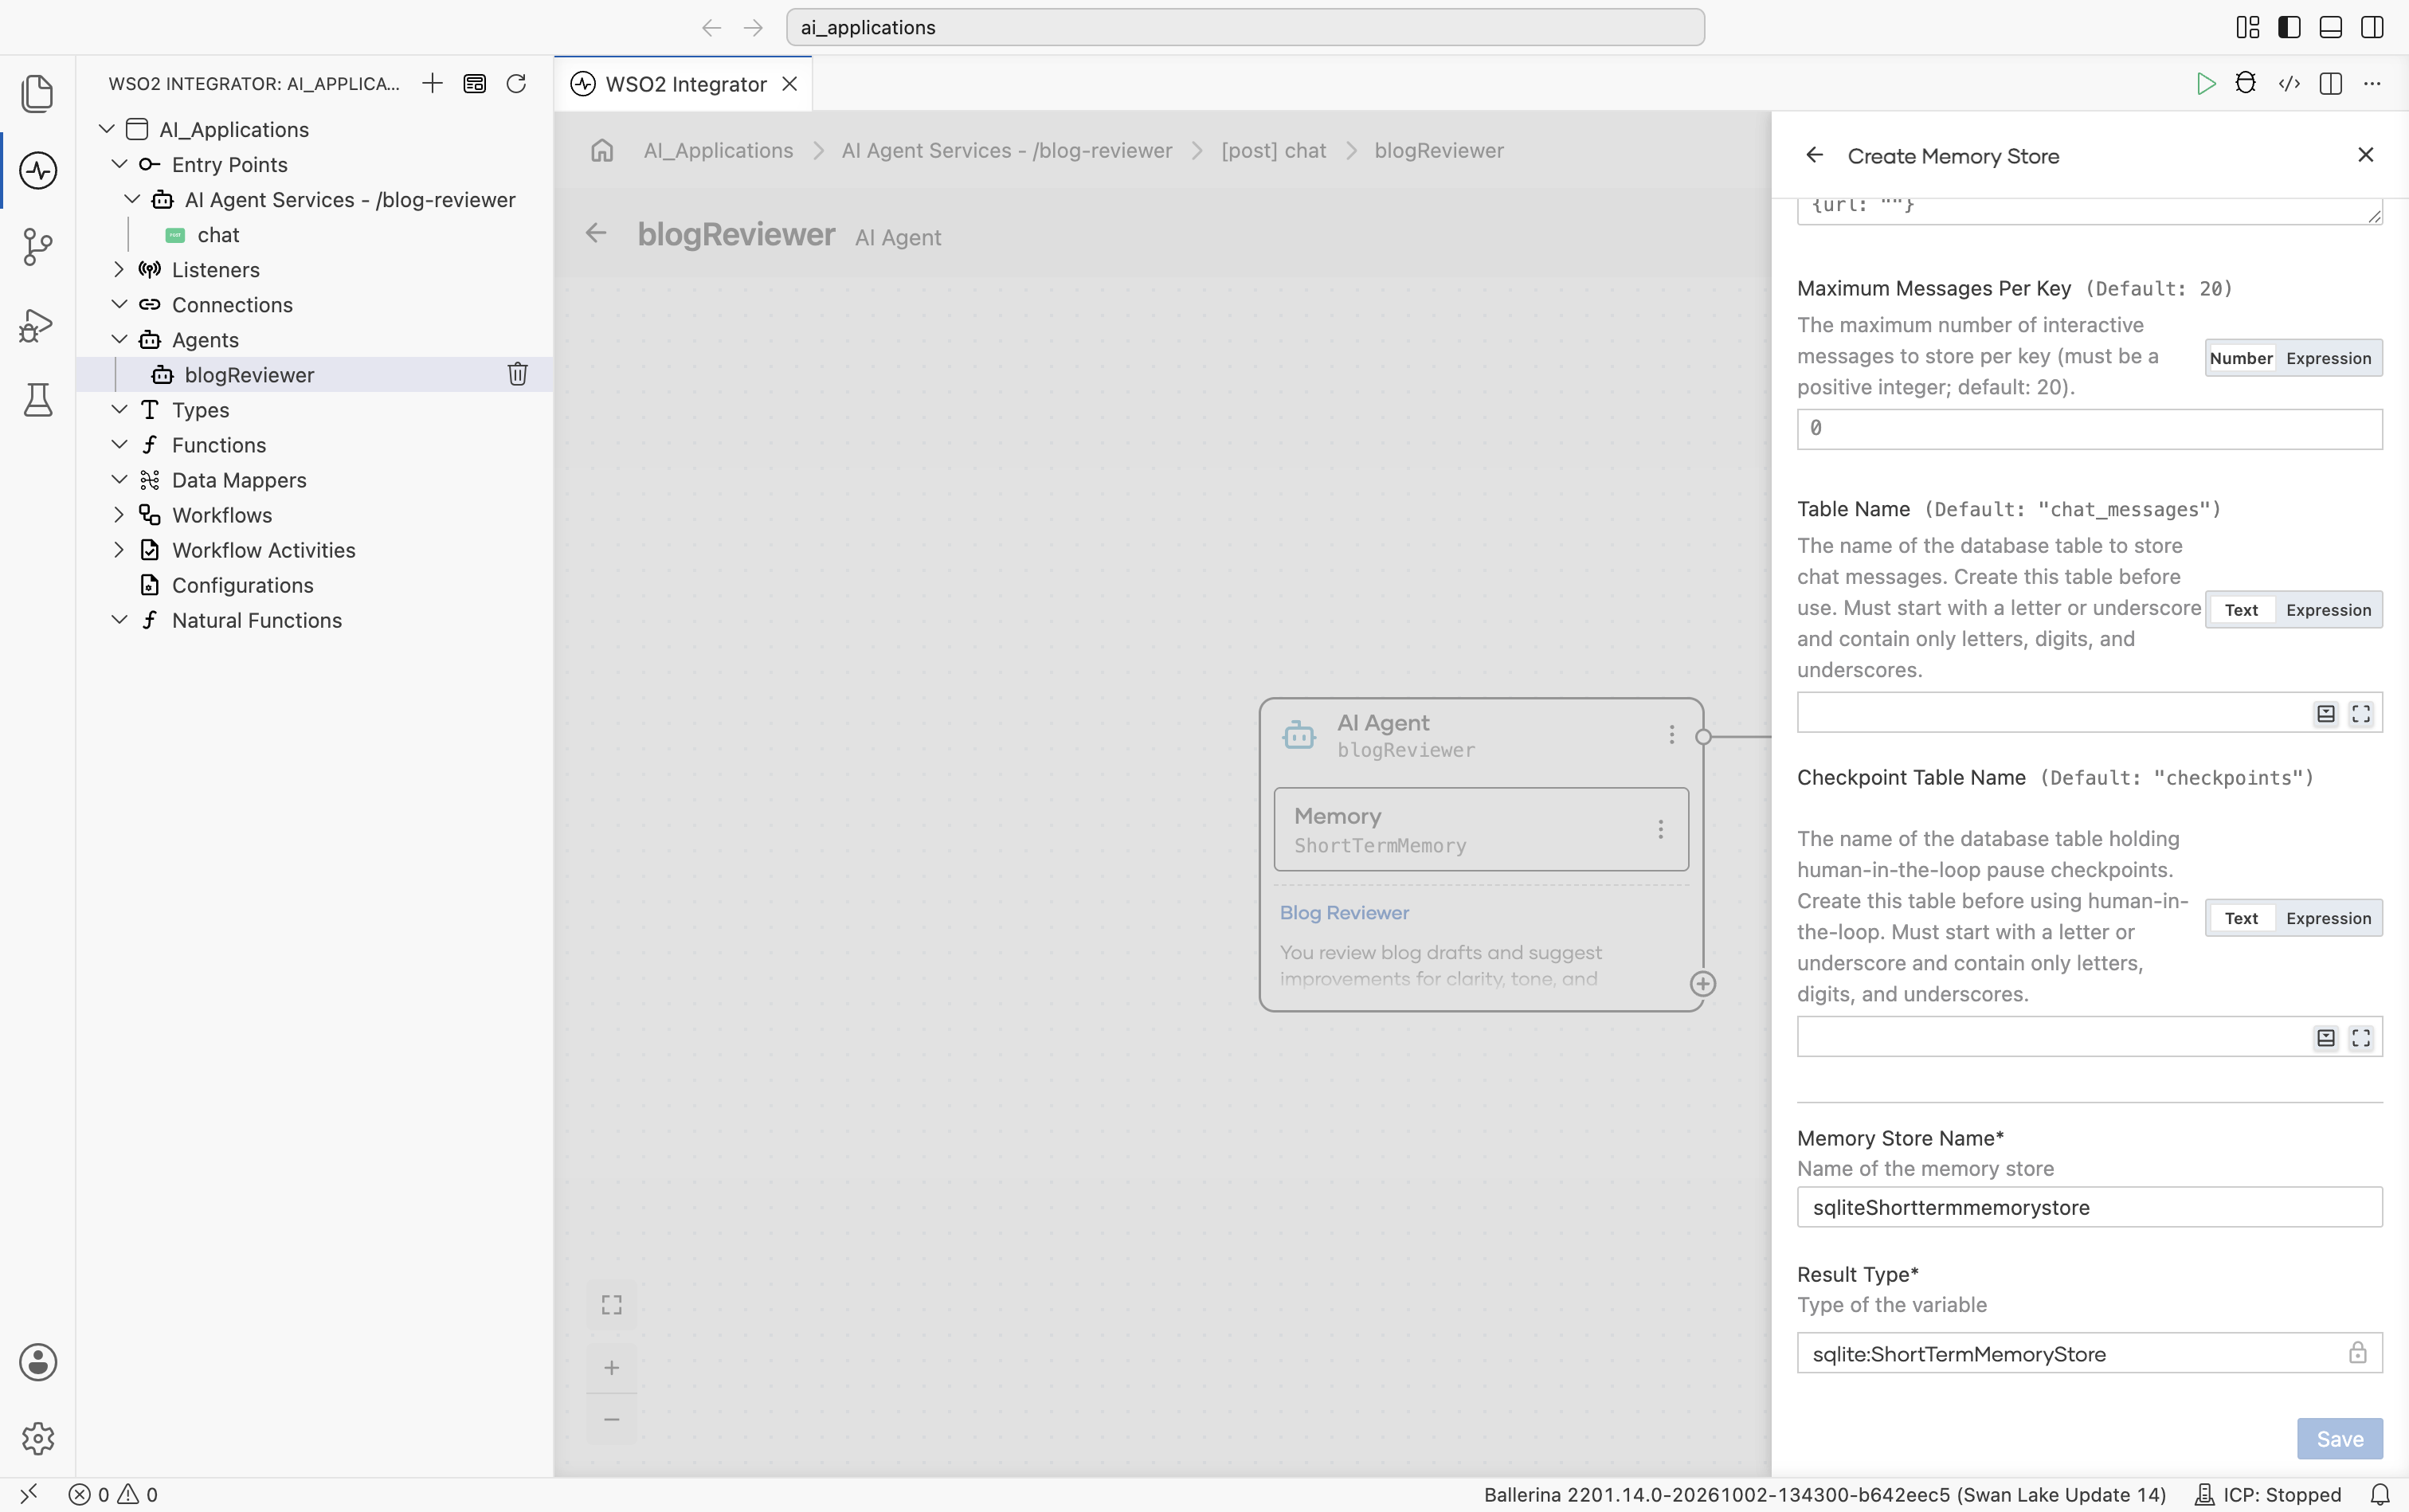Select Text mode for Table Name
Image resolution: width=2409 pixels, height=1512 pixels.
click(2241, 610)
